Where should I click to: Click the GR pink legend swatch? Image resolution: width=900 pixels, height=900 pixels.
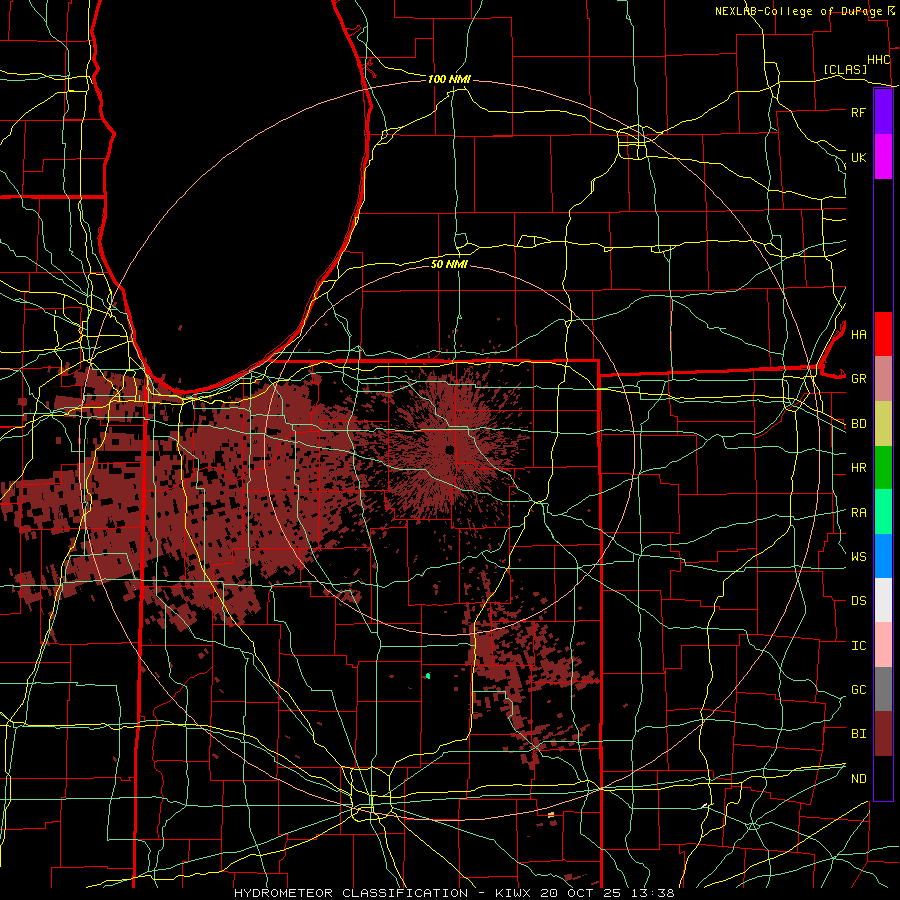click(883, 378)
